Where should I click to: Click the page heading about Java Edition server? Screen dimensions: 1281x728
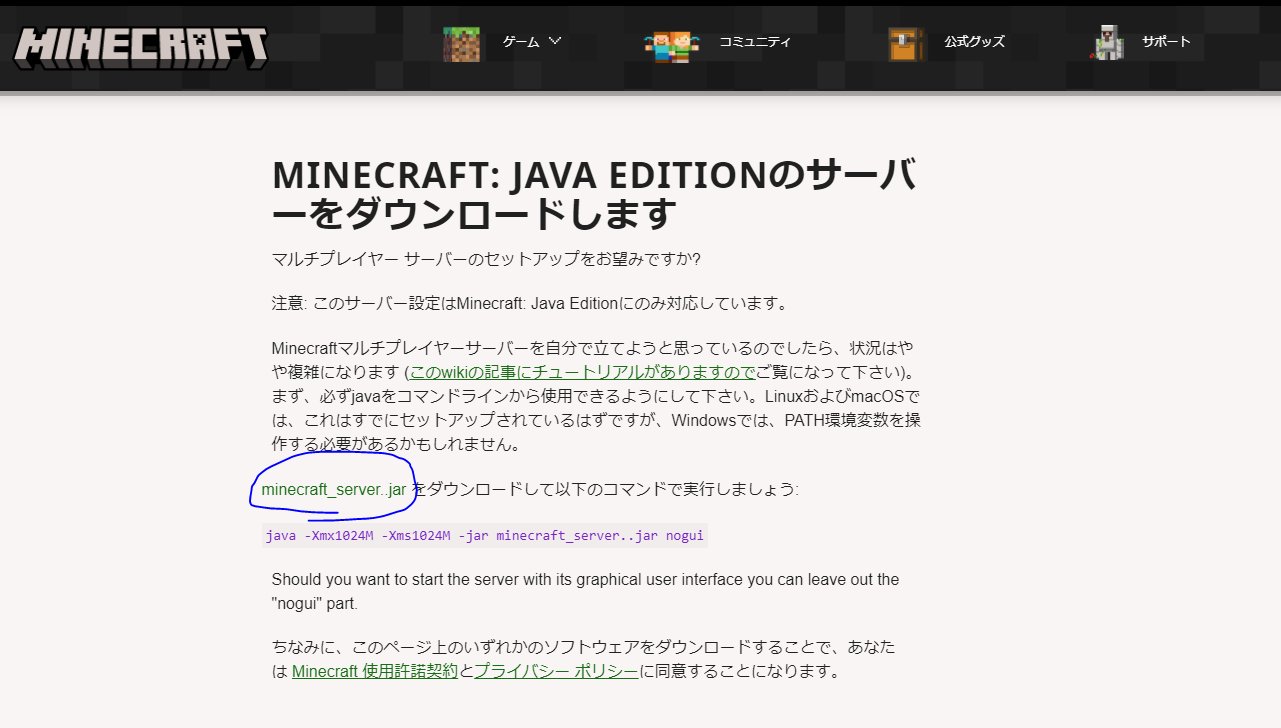tap(596, 194)
